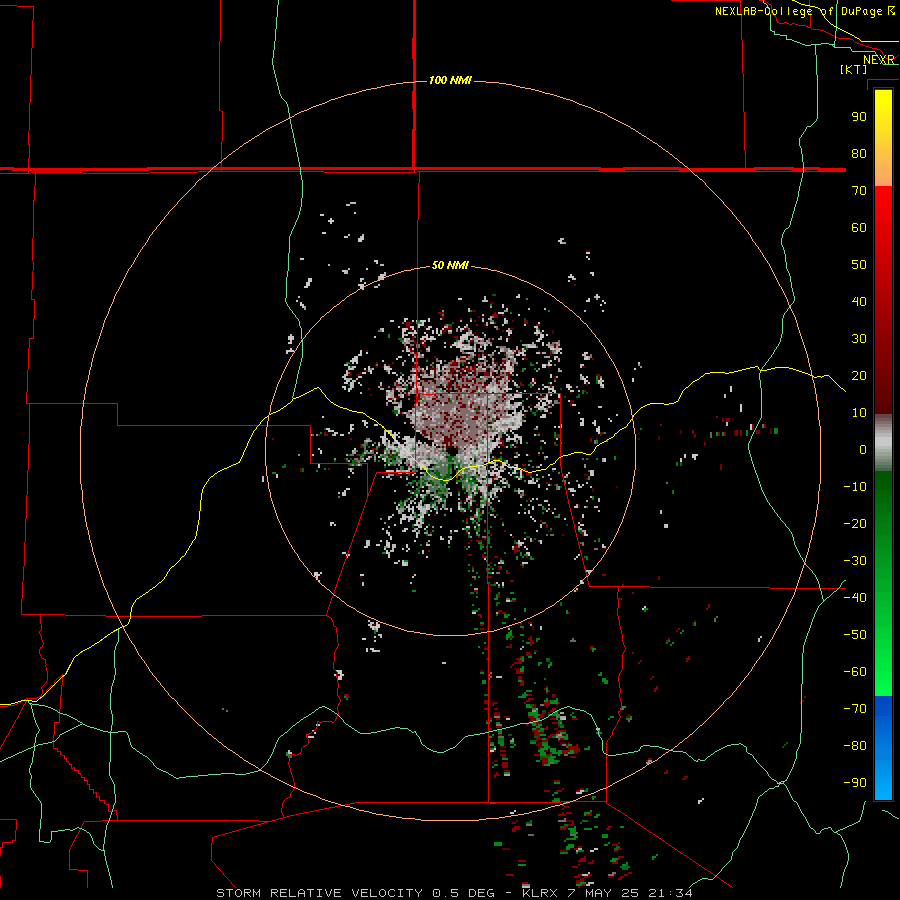Screen dimensions: 900x900
Task: Click the 30 value on velocity scale
Action: [859, 339]
